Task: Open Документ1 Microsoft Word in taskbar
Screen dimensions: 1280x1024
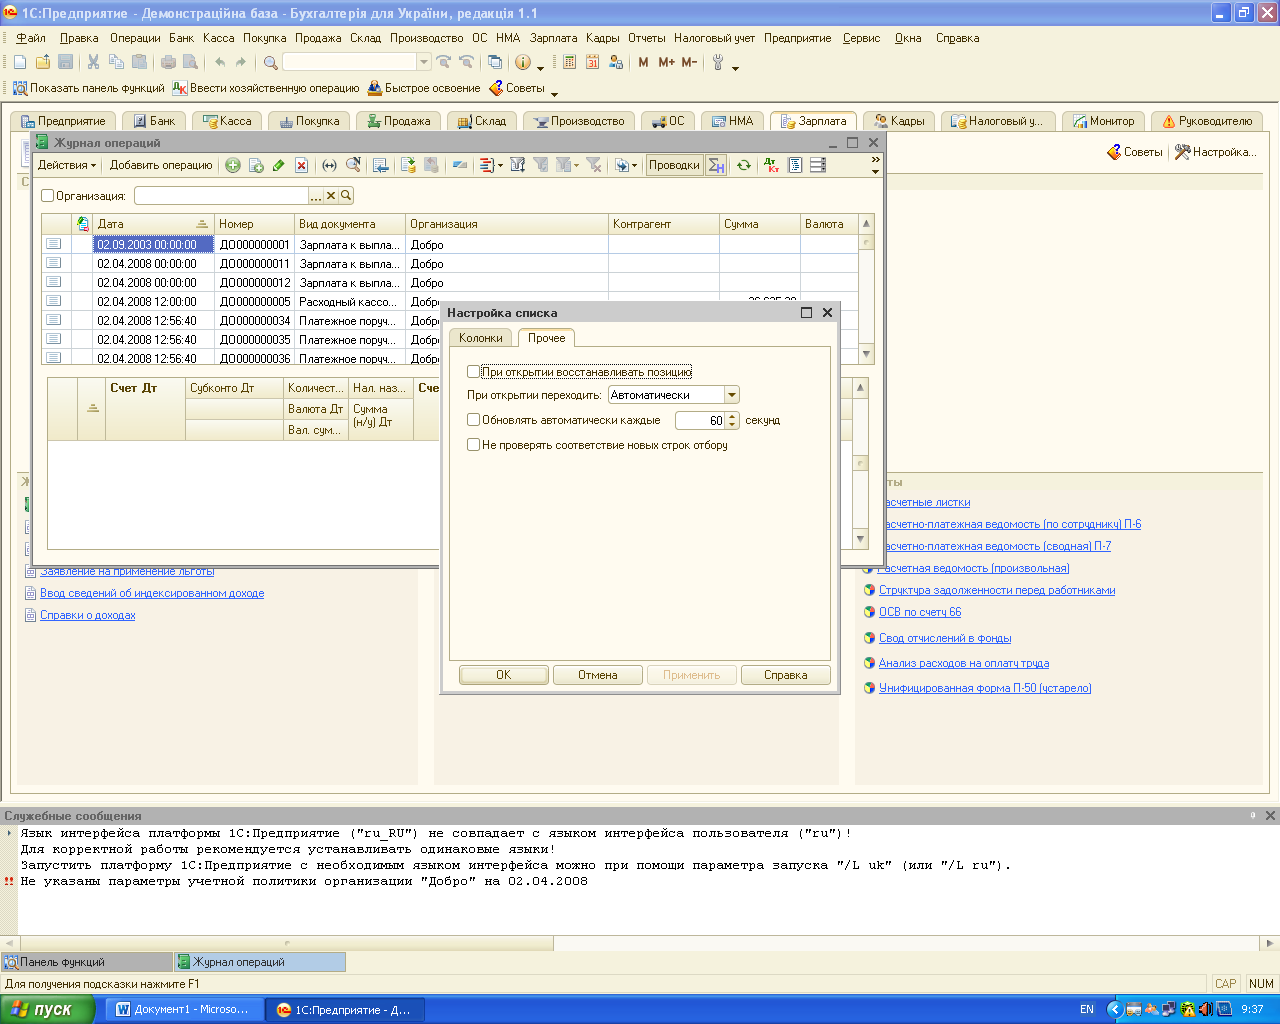Action: tap(184, 1010)
